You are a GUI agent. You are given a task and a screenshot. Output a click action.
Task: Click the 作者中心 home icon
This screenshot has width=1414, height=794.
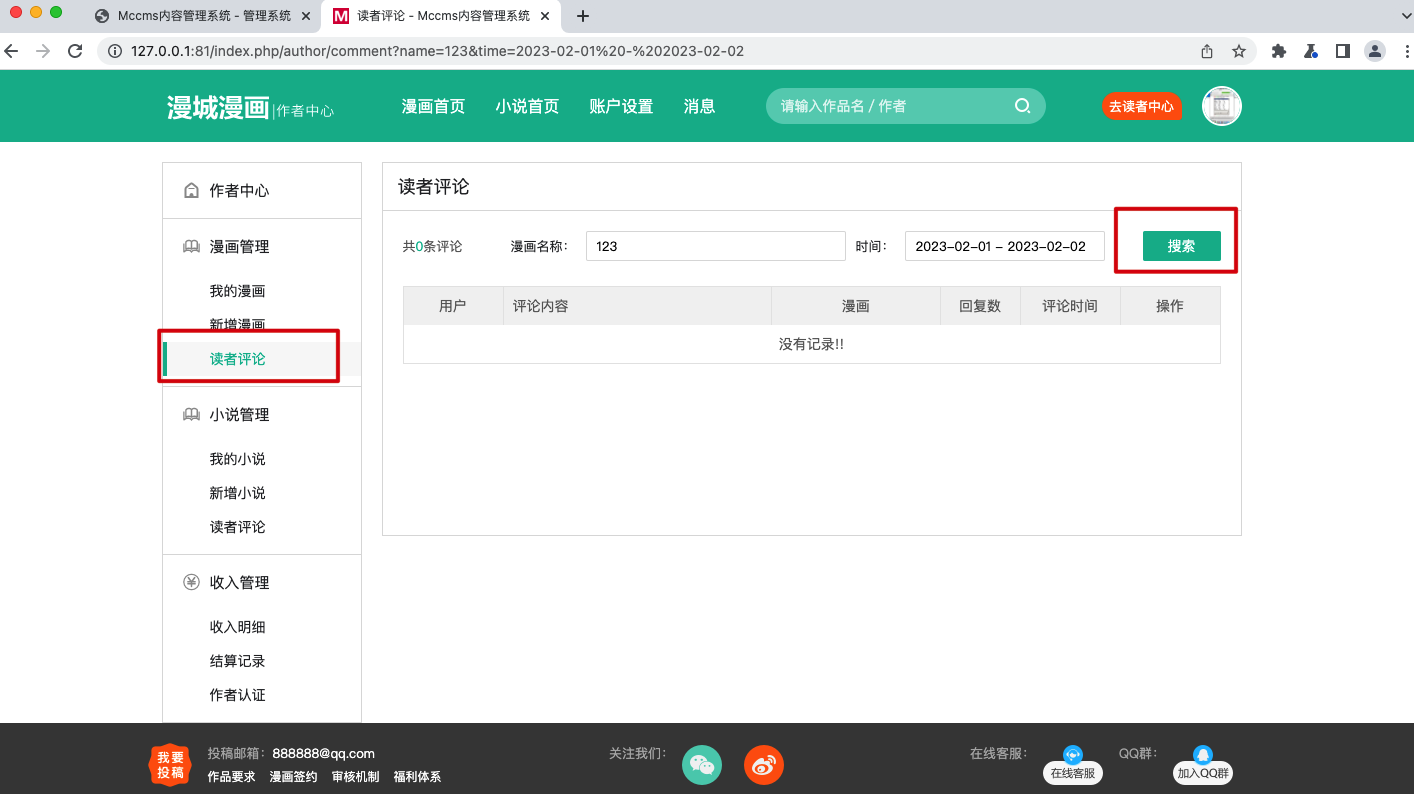(191, 189)
